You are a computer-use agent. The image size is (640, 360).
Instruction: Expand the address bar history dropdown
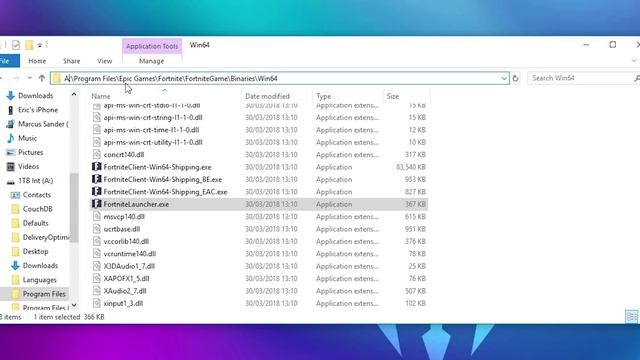coord(504,78)
